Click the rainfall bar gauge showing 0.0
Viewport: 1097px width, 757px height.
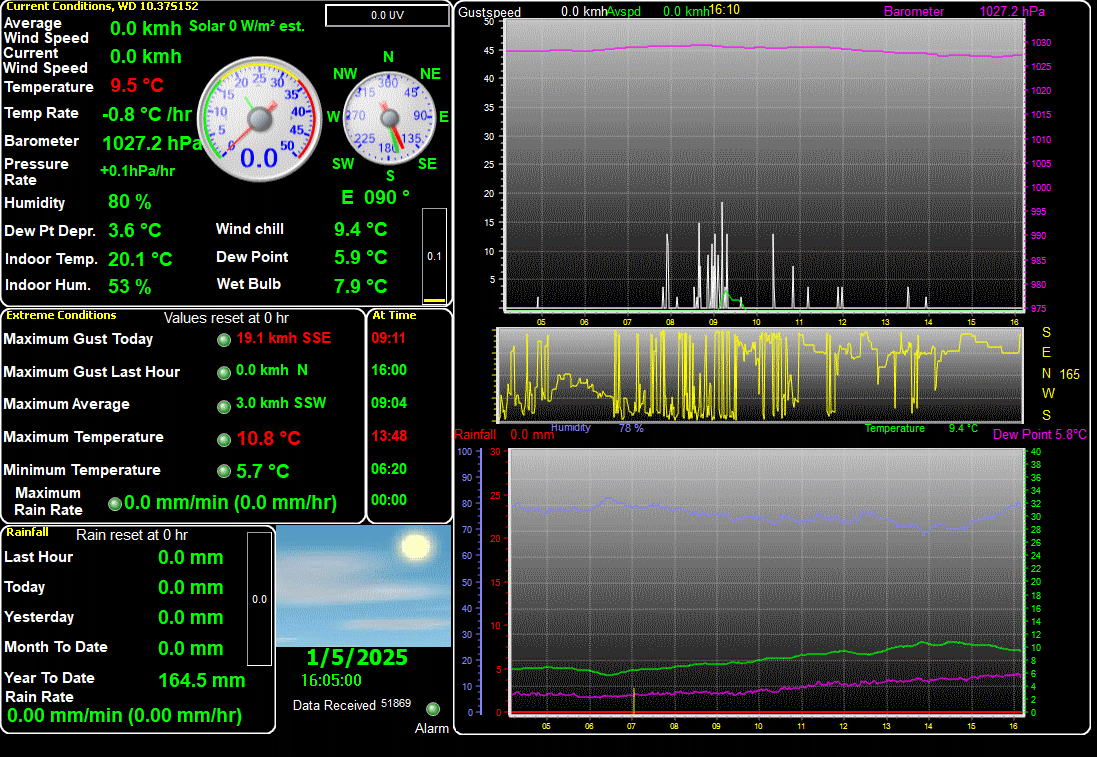coord(260,599)
